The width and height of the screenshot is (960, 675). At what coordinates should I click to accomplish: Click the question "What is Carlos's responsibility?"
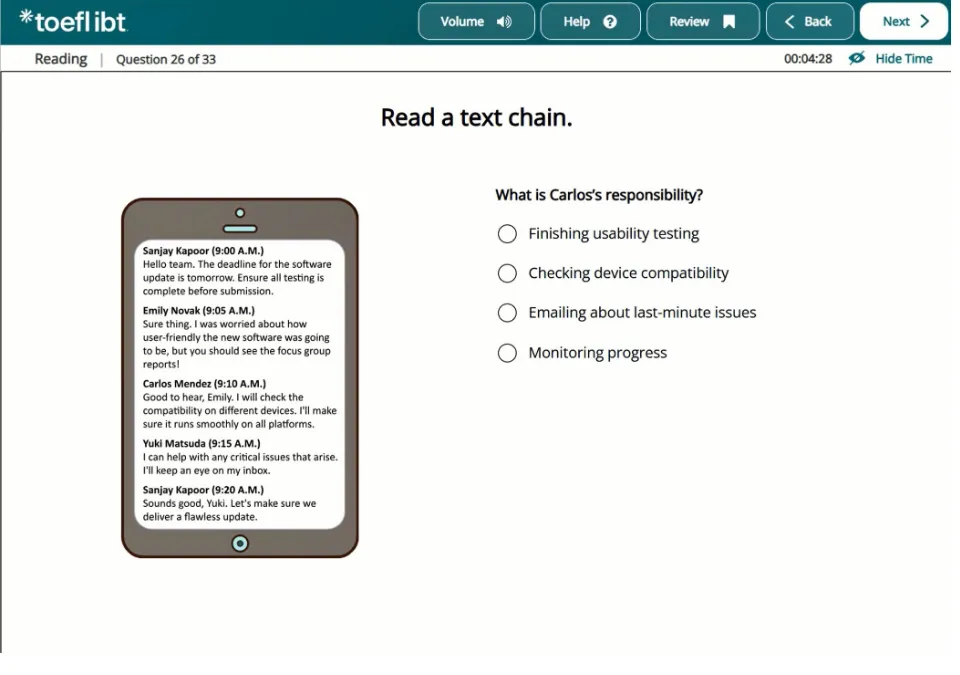coord(599,195)
